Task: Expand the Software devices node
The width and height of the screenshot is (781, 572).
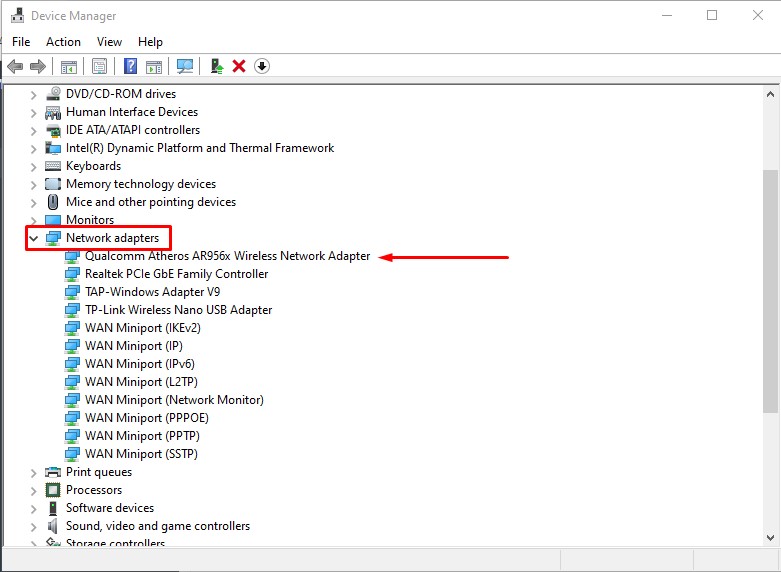Action: click(x=33, y=508)
